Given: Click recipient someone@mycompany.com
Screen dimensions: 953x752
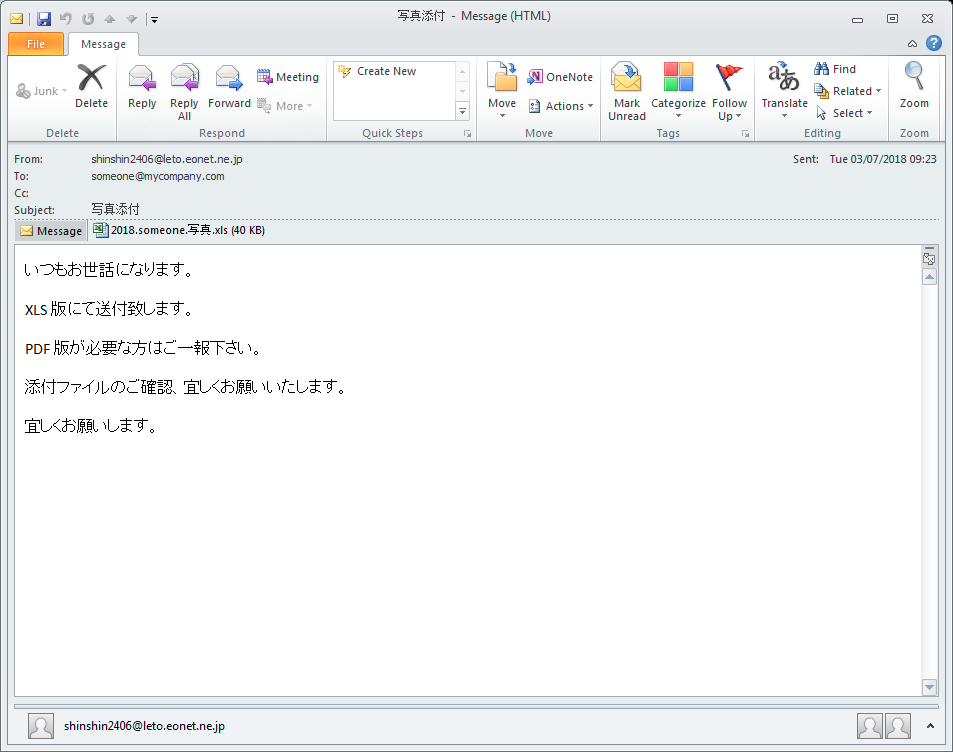Looking at the screenshot, I should pos(158,176).
